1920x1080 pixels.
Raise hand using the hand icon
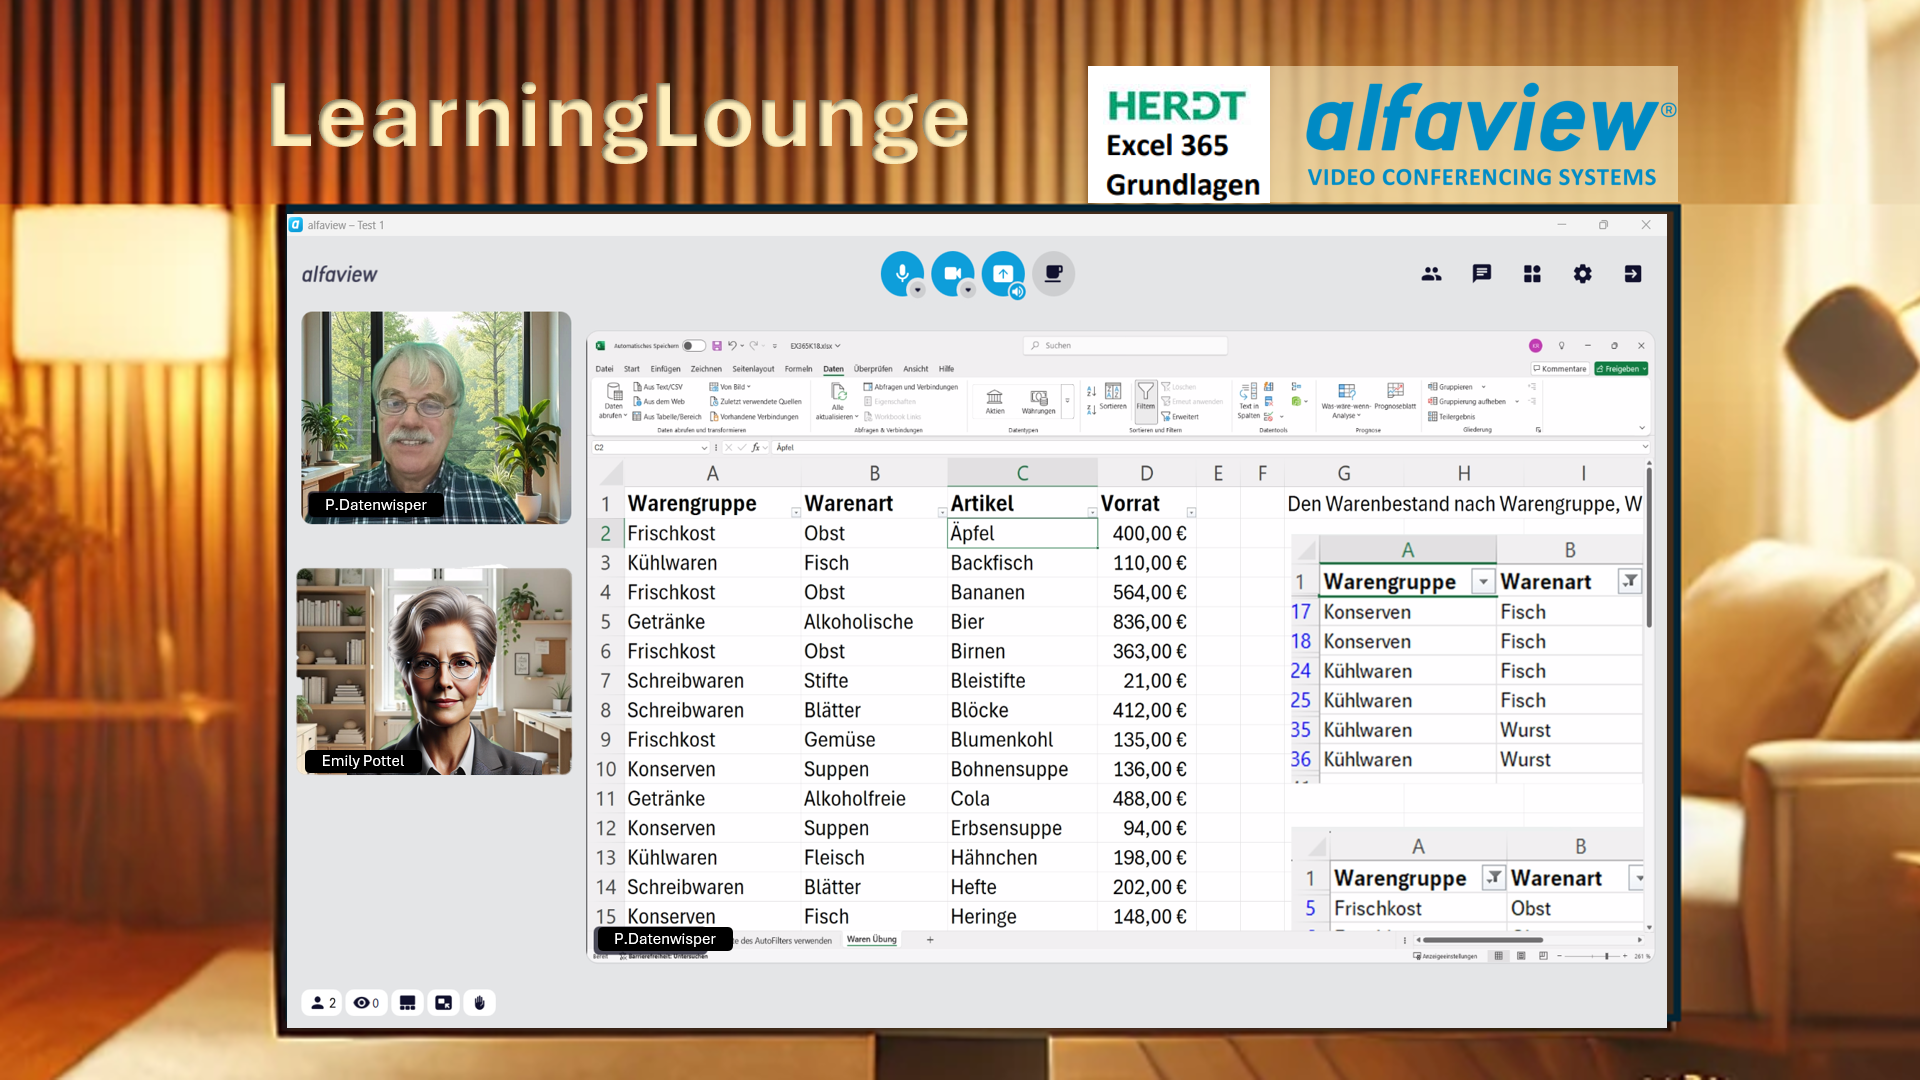479,1003
